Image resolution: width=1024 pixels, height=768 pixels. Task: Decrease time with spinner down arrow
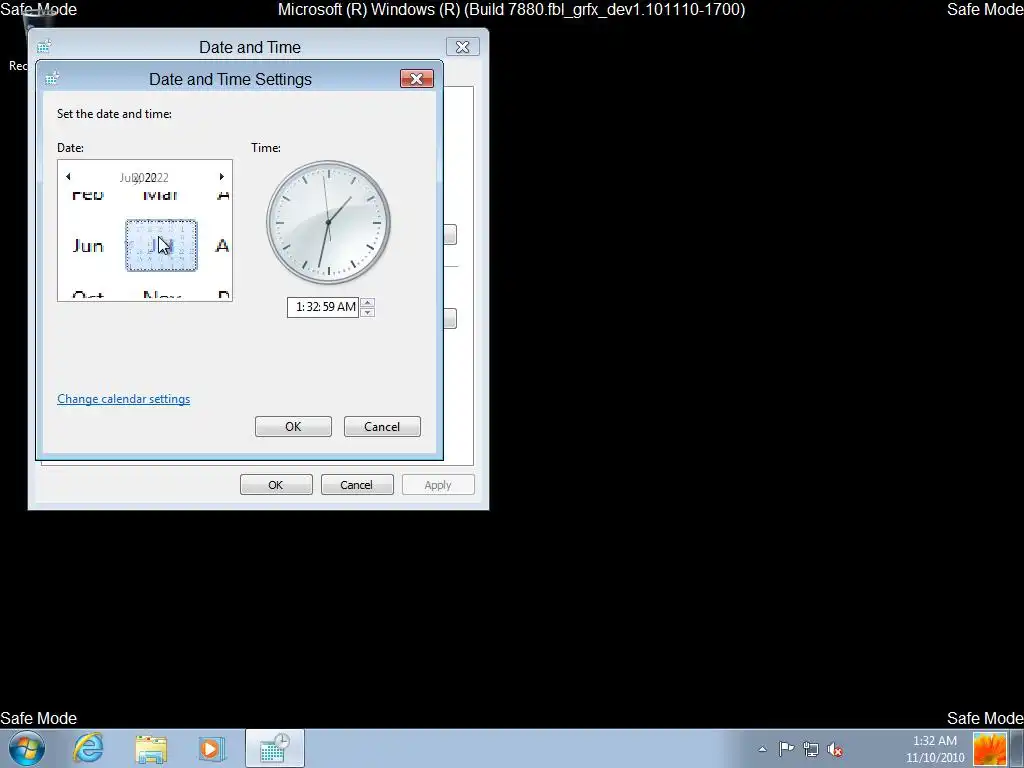[368, 312]
